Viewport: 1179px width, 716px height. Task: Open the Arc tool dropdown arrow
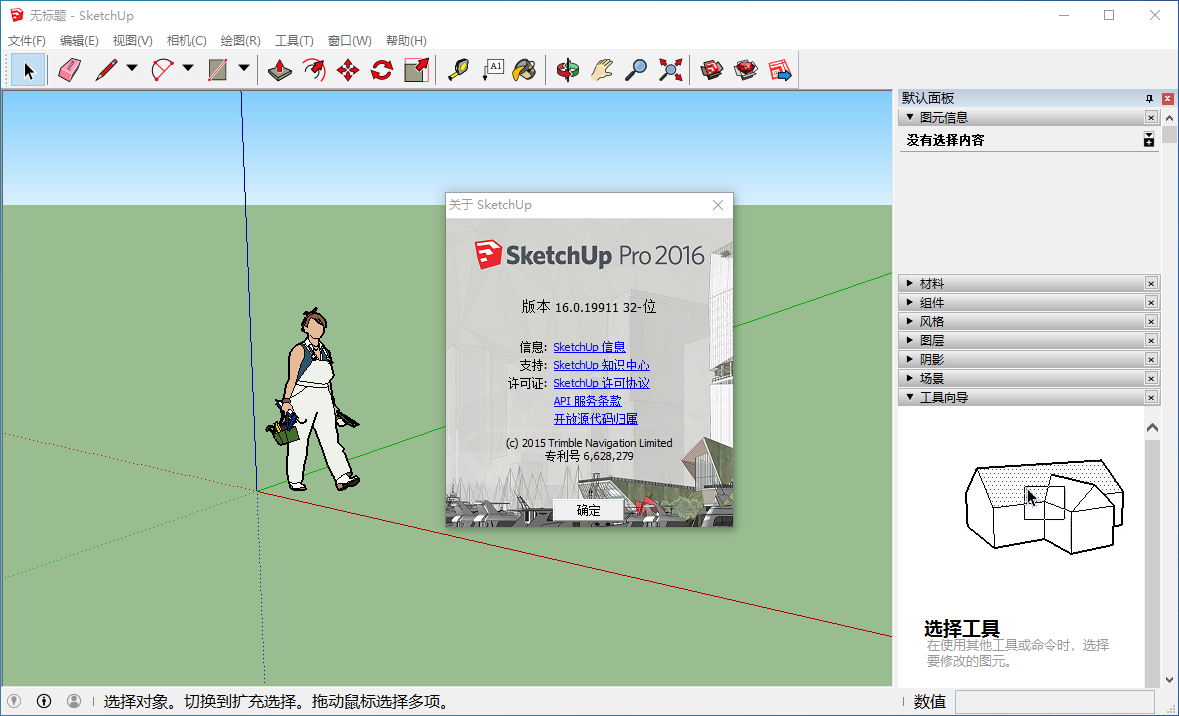(x=188, y=68)
